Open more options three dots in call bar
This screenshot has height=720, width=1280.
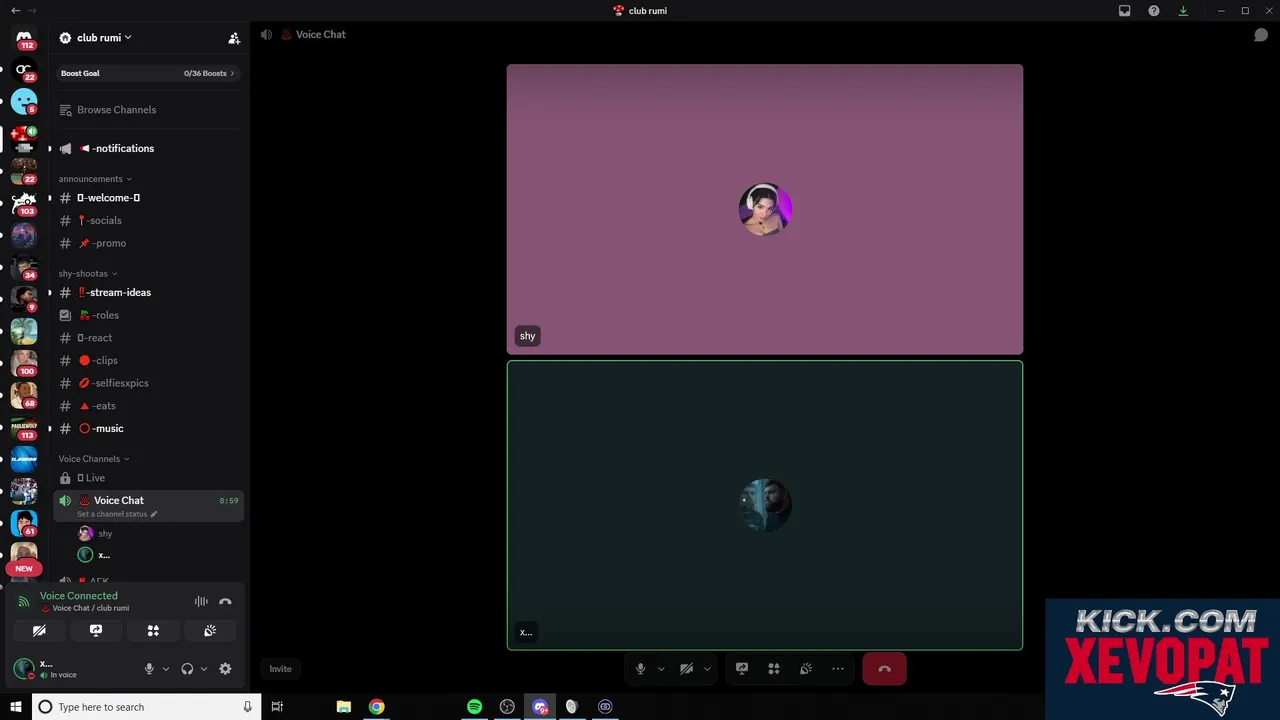(838, 669)
